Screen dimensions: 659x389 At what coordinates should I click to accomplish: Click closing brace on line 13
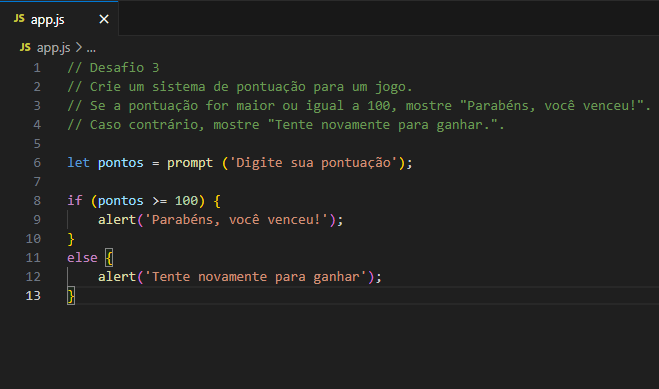(71, 296)
